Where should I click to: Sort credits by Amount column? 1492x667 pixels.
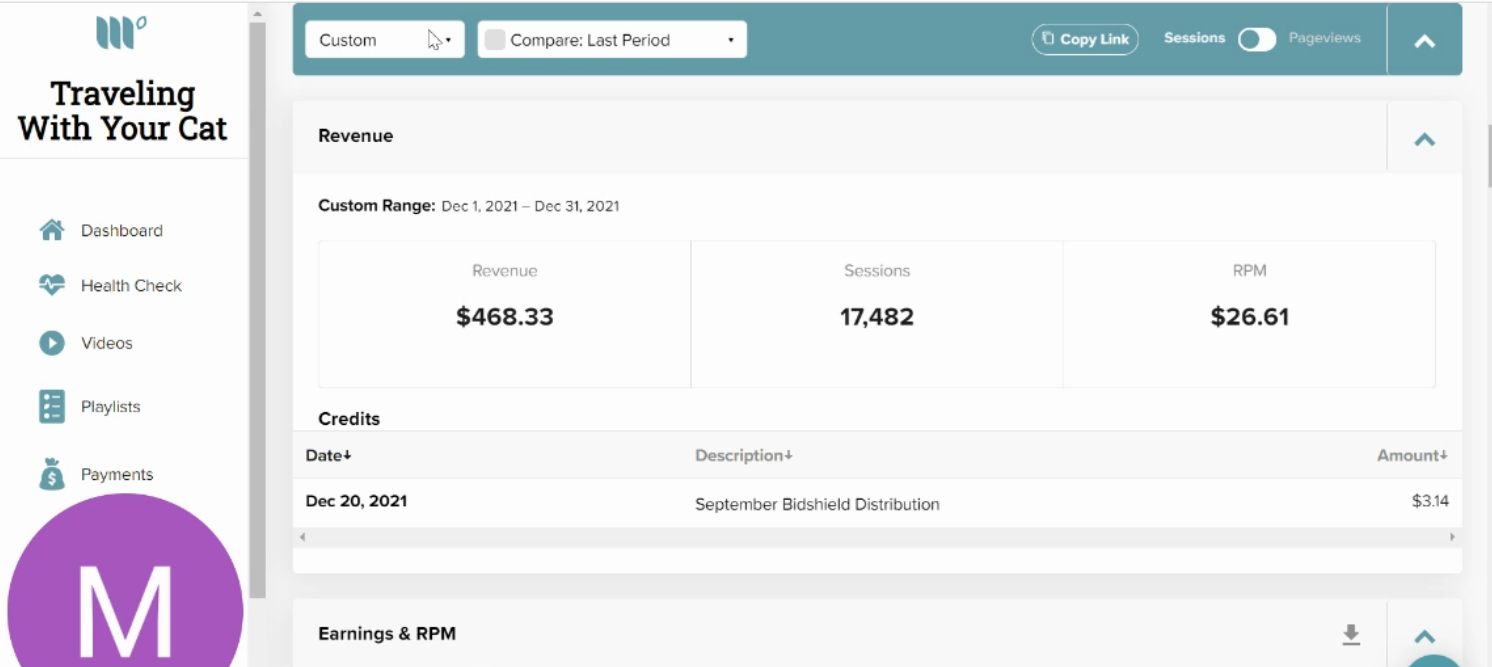pyautogui.click(x=1412, y=455)
